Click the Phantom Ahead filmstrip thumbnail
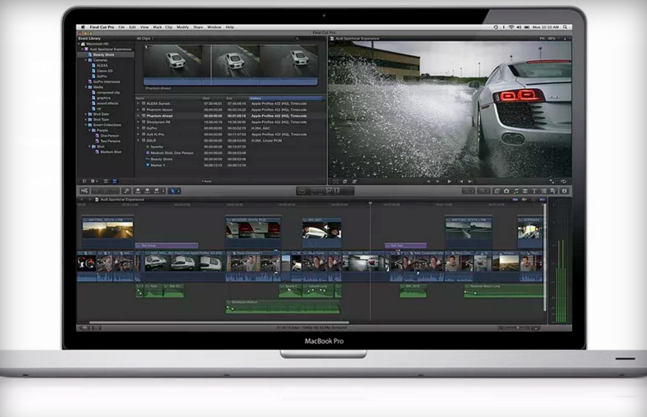647x417 pixels. (x=231, y=64)
